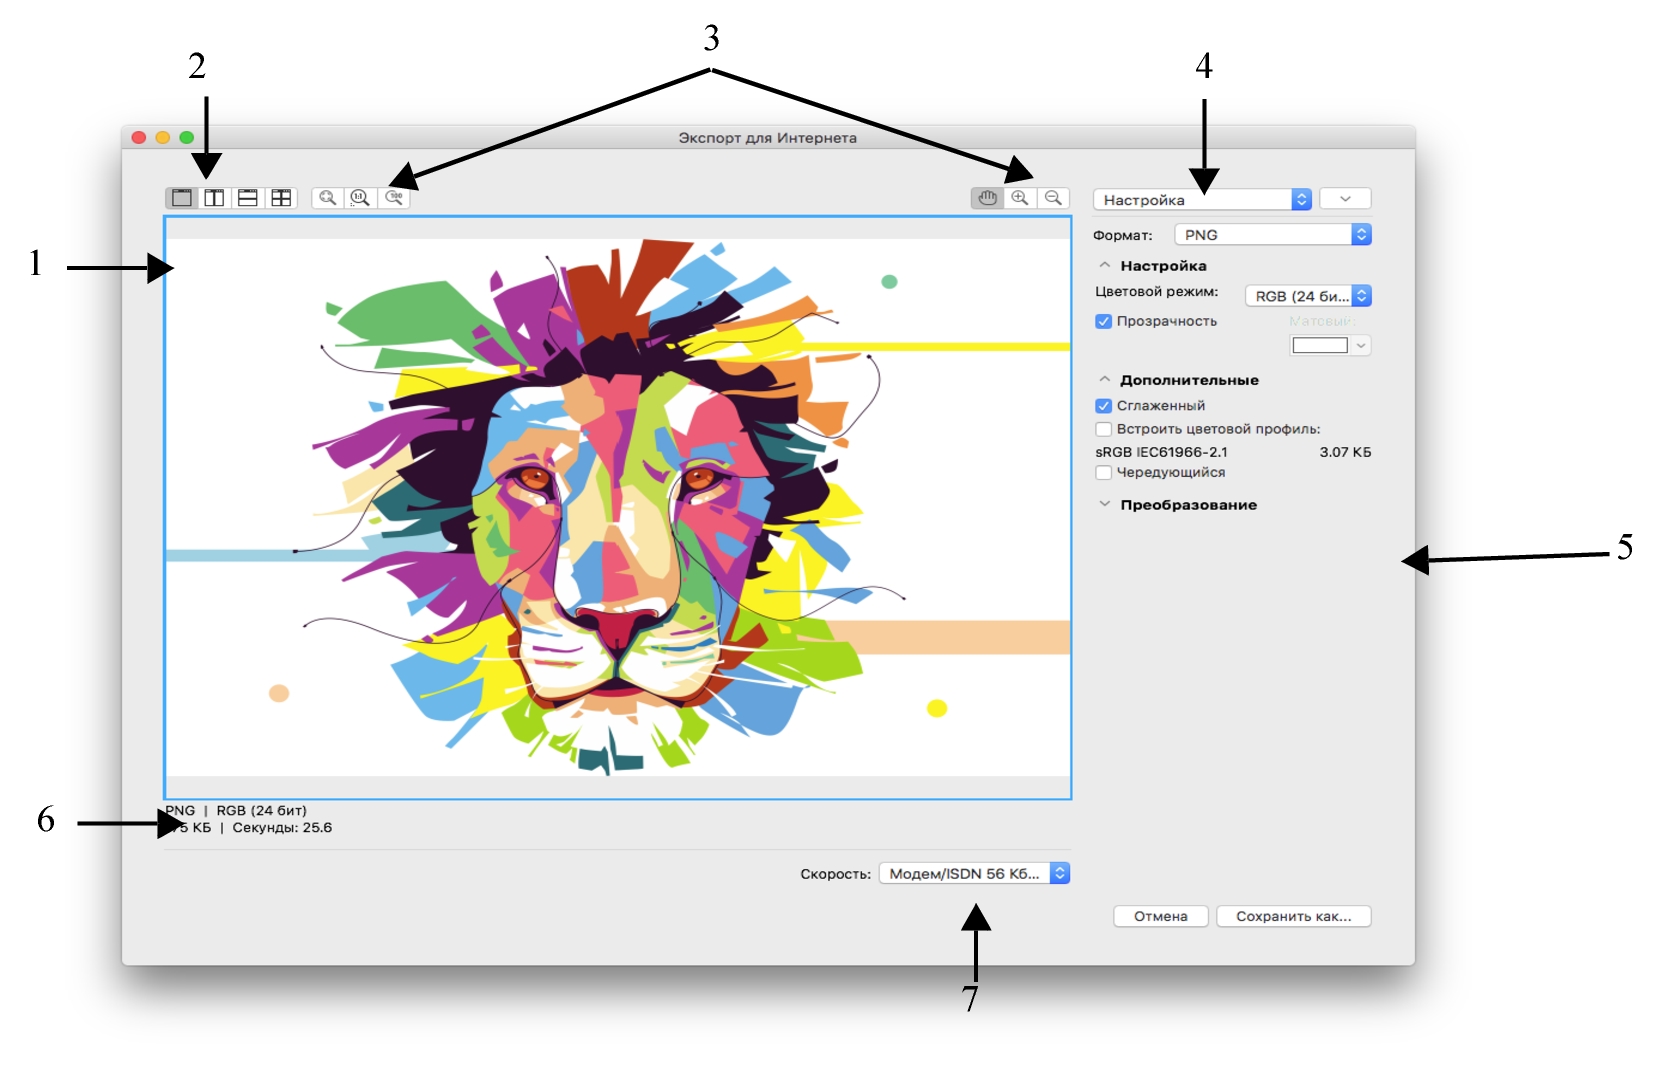Enable the Чередующийся checkbox
The width and height of the screenshot is (1663, 1066).
coord(1104,473)
